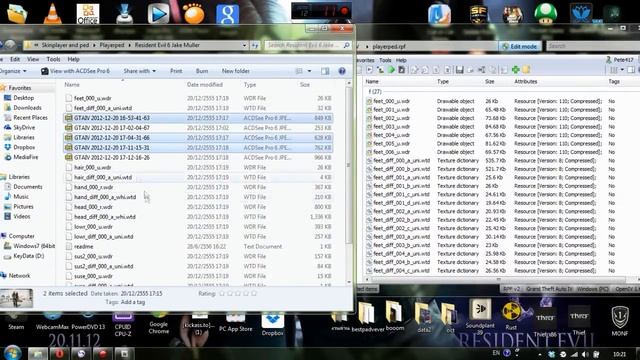Open the Tools menu in Explorer
Viewport: 640px width, 360px height.
point(53,59)
